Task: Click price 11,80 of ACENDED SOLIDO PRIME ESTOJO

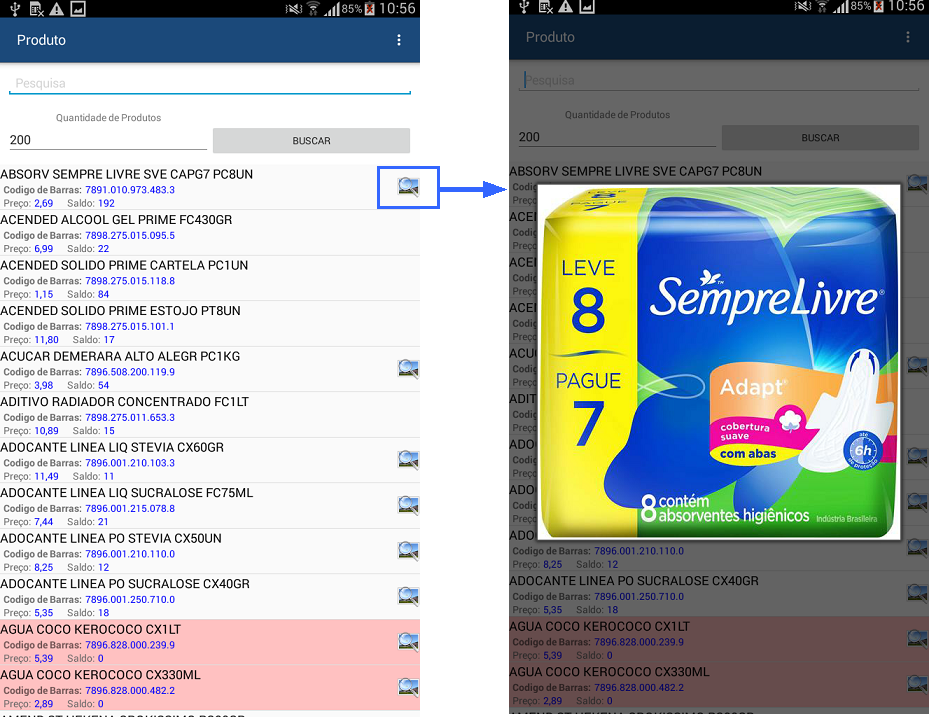Action: pyautogui.click(x=46, y=340)
